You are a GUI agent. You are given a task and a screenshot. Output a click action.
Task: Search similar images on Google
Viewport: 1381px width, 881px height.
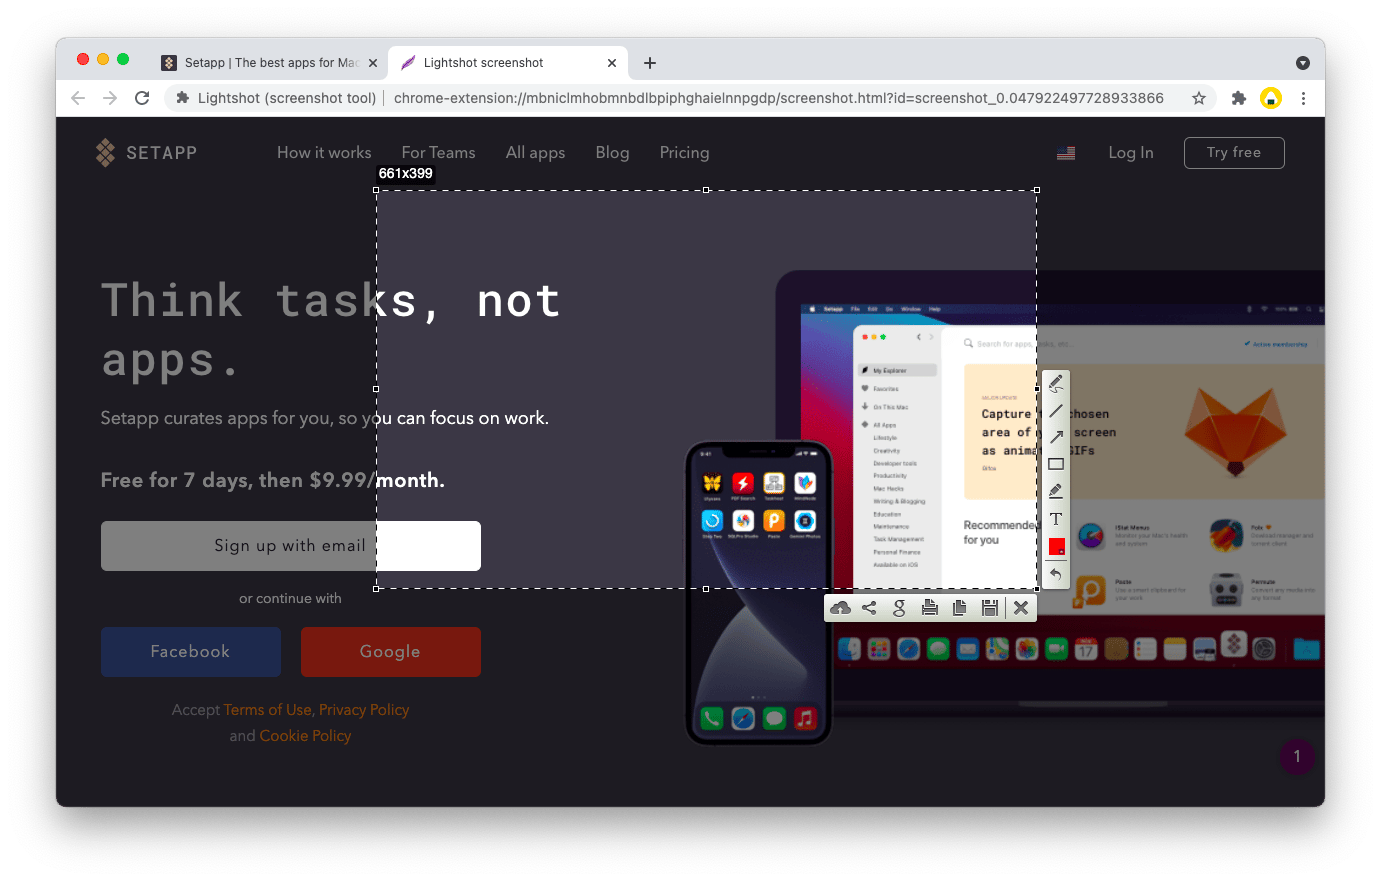(899, 608)
